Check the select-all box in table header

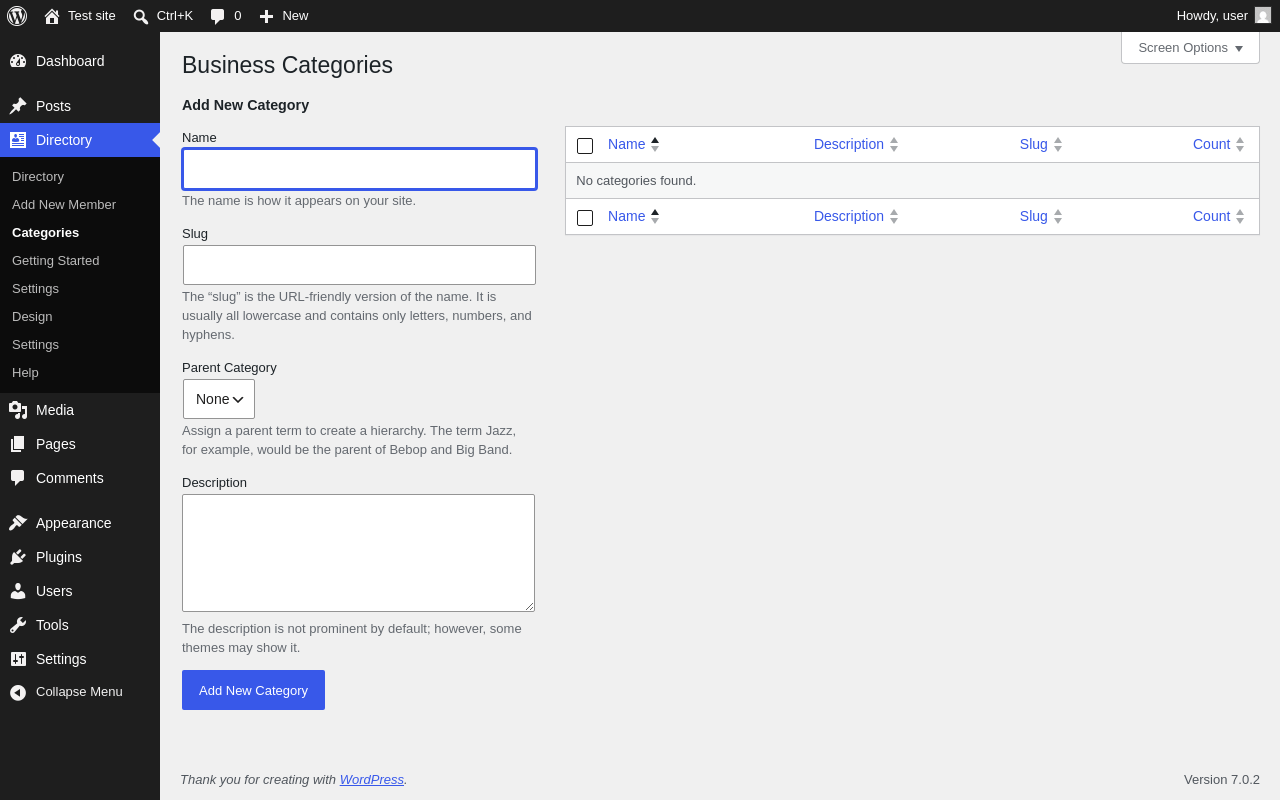(585, 146)
